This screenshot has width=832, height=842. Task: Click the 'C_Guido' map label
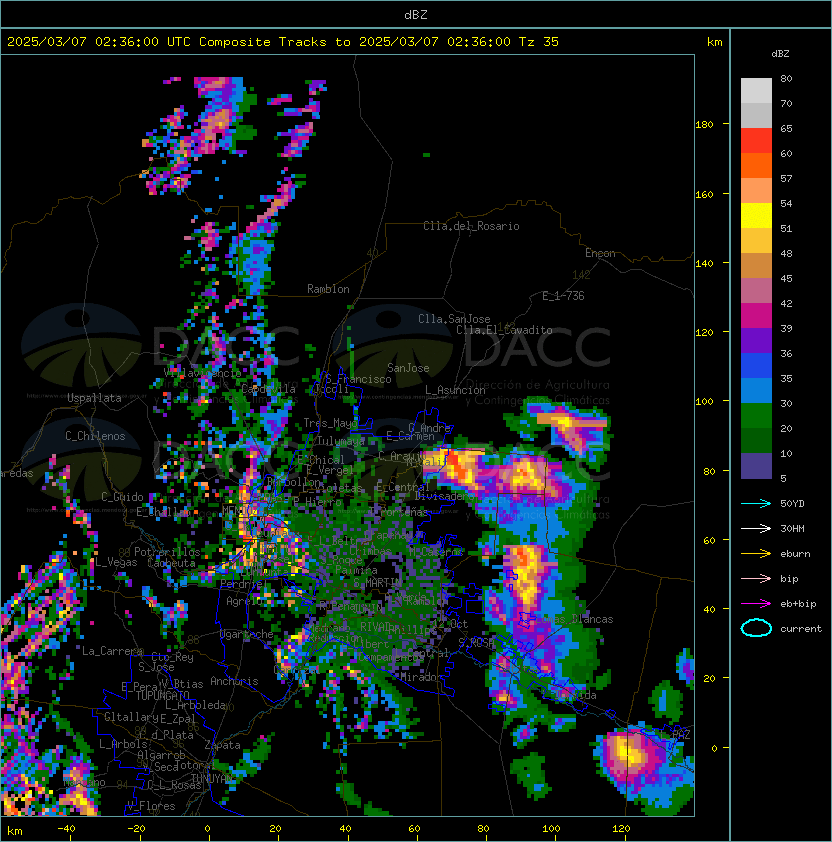[122, 497]
